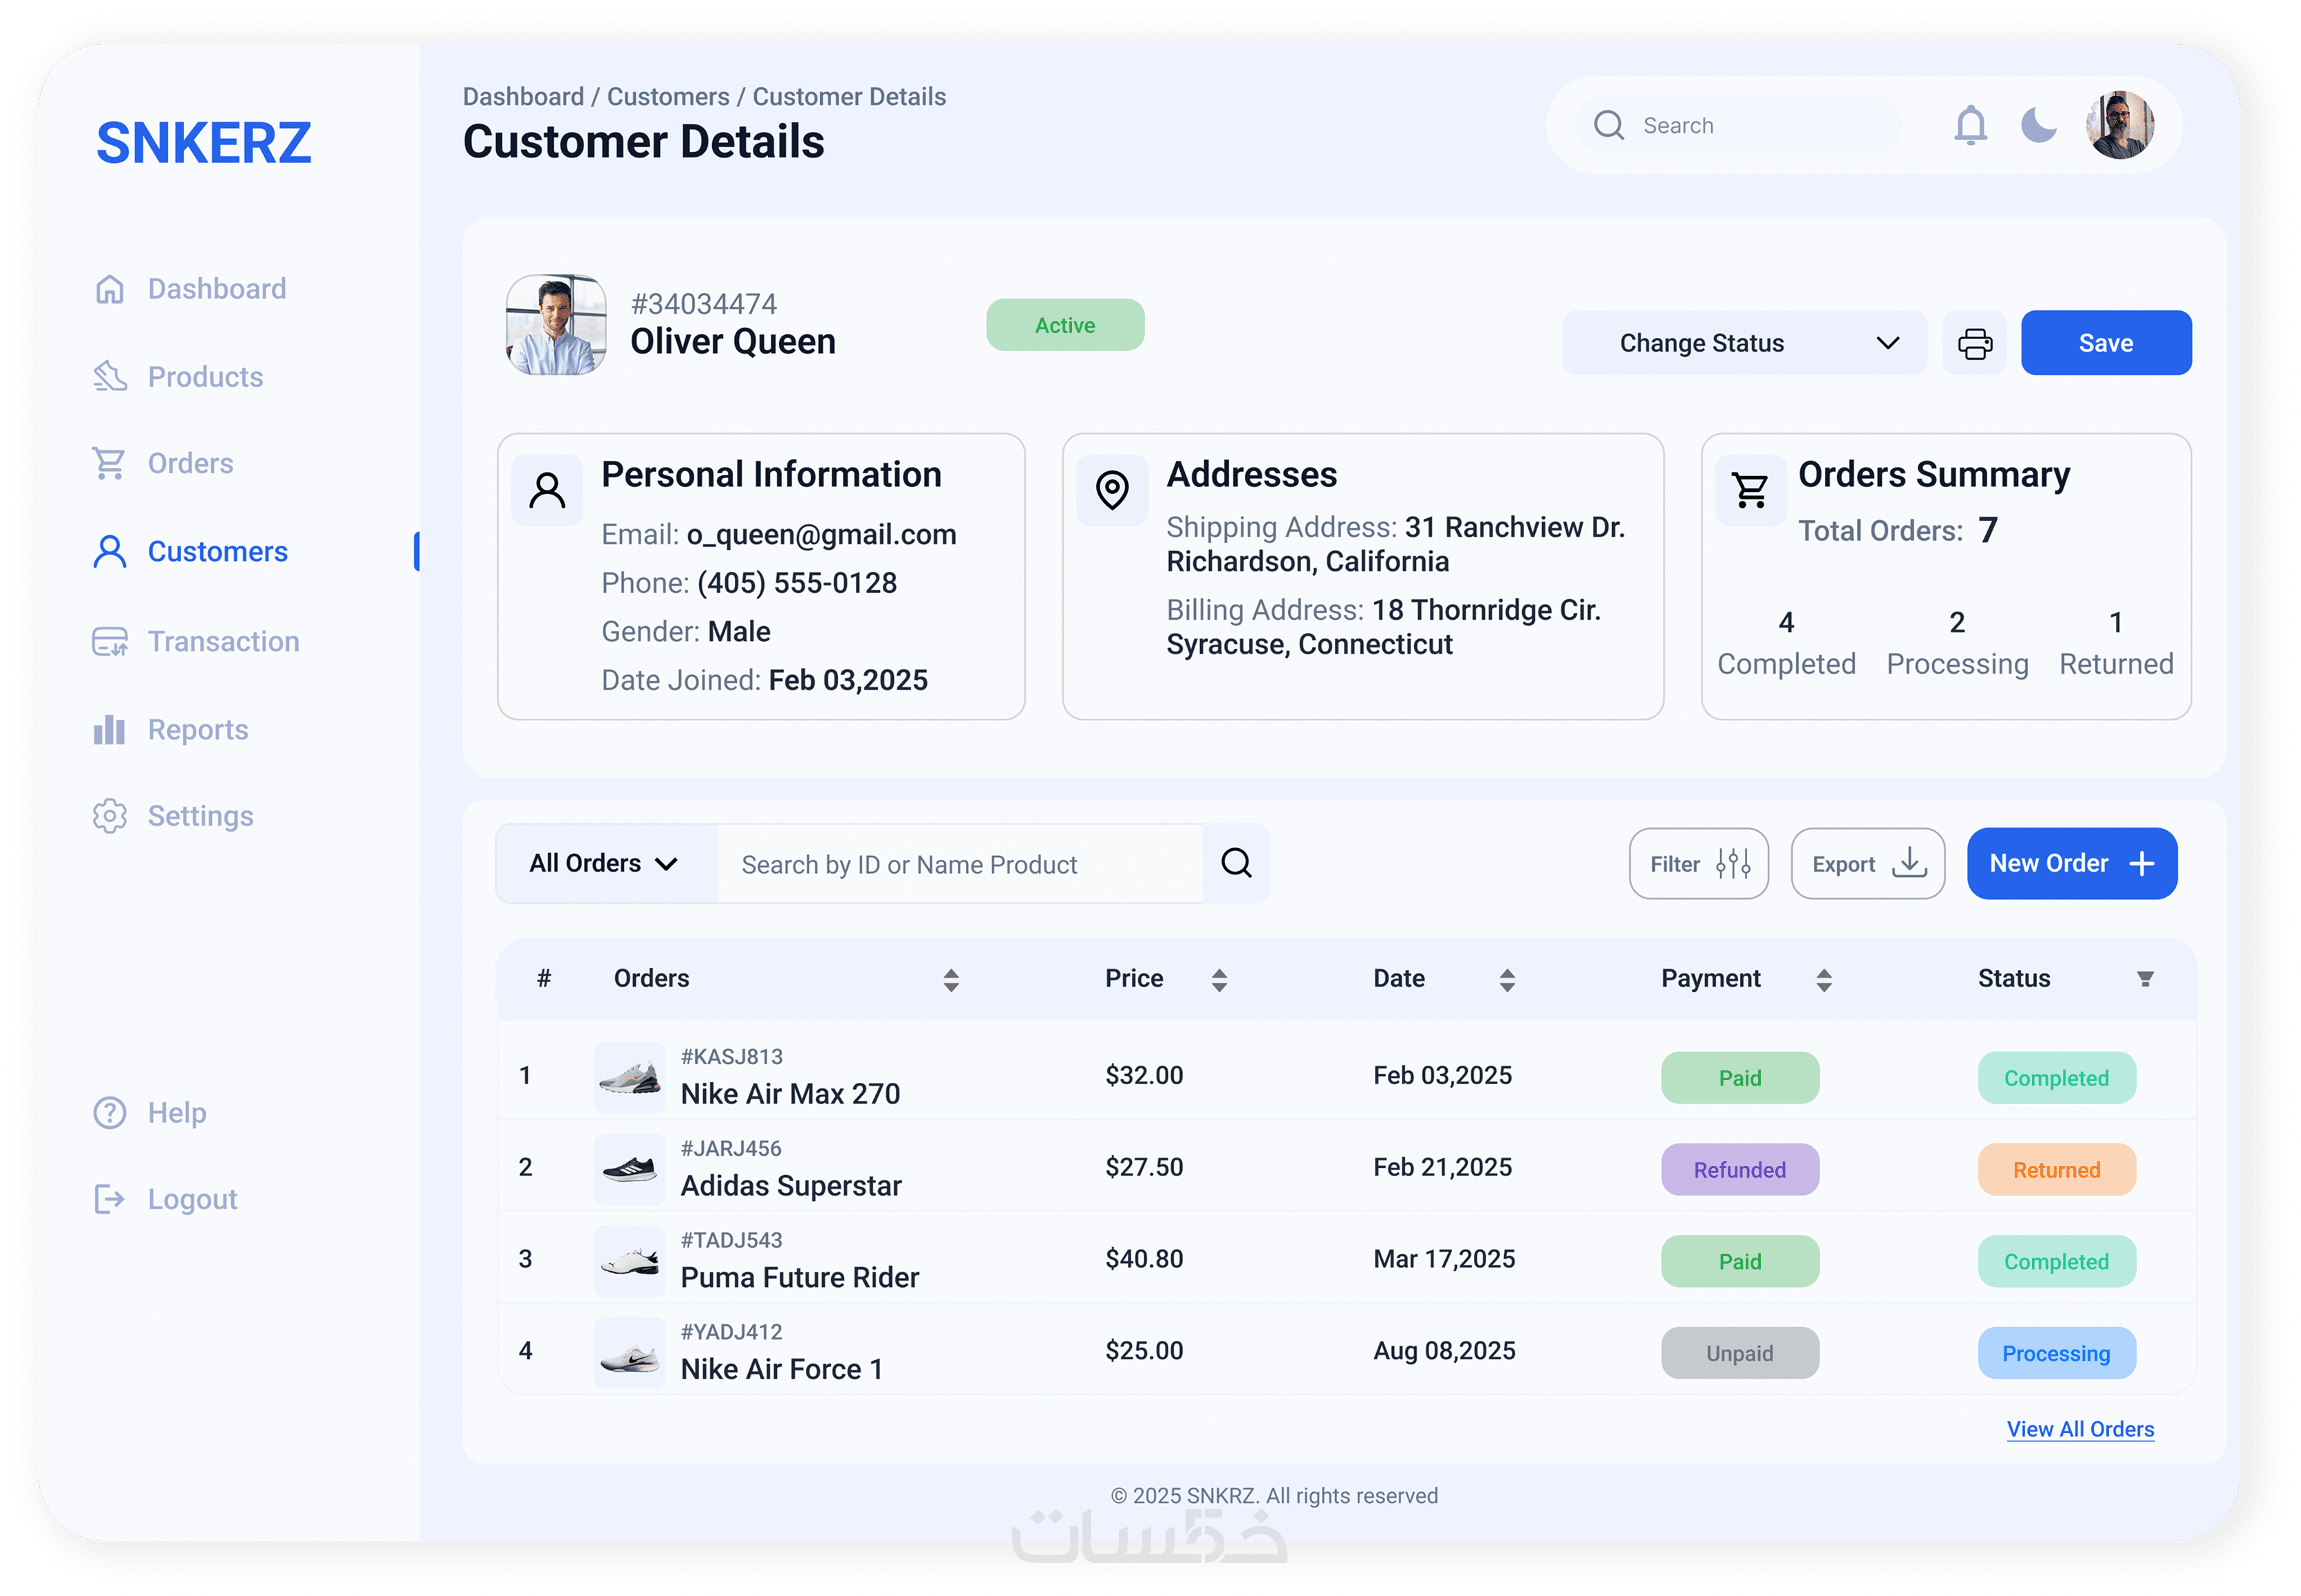Viewport: 2301px width, 1596px height.
Task: Click the Nike Air Max 270 shoe thumbnail
Action: [x=629, y=1077]
